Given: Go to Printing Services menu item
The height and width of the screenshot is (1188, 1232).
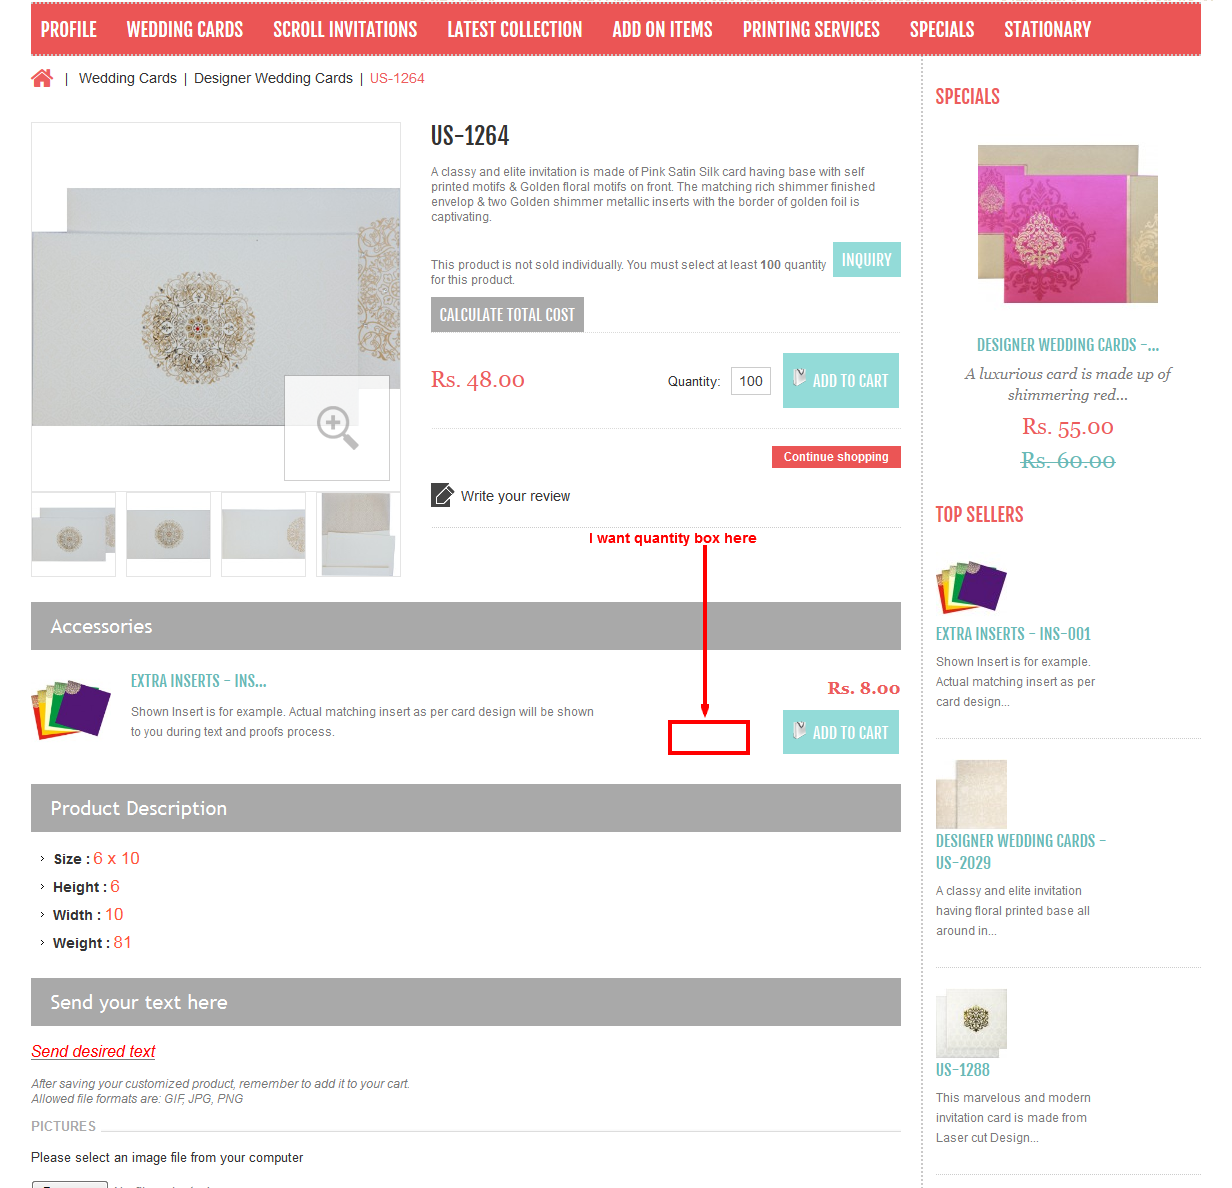Looking at the screenshot, I should pos(811,30).
